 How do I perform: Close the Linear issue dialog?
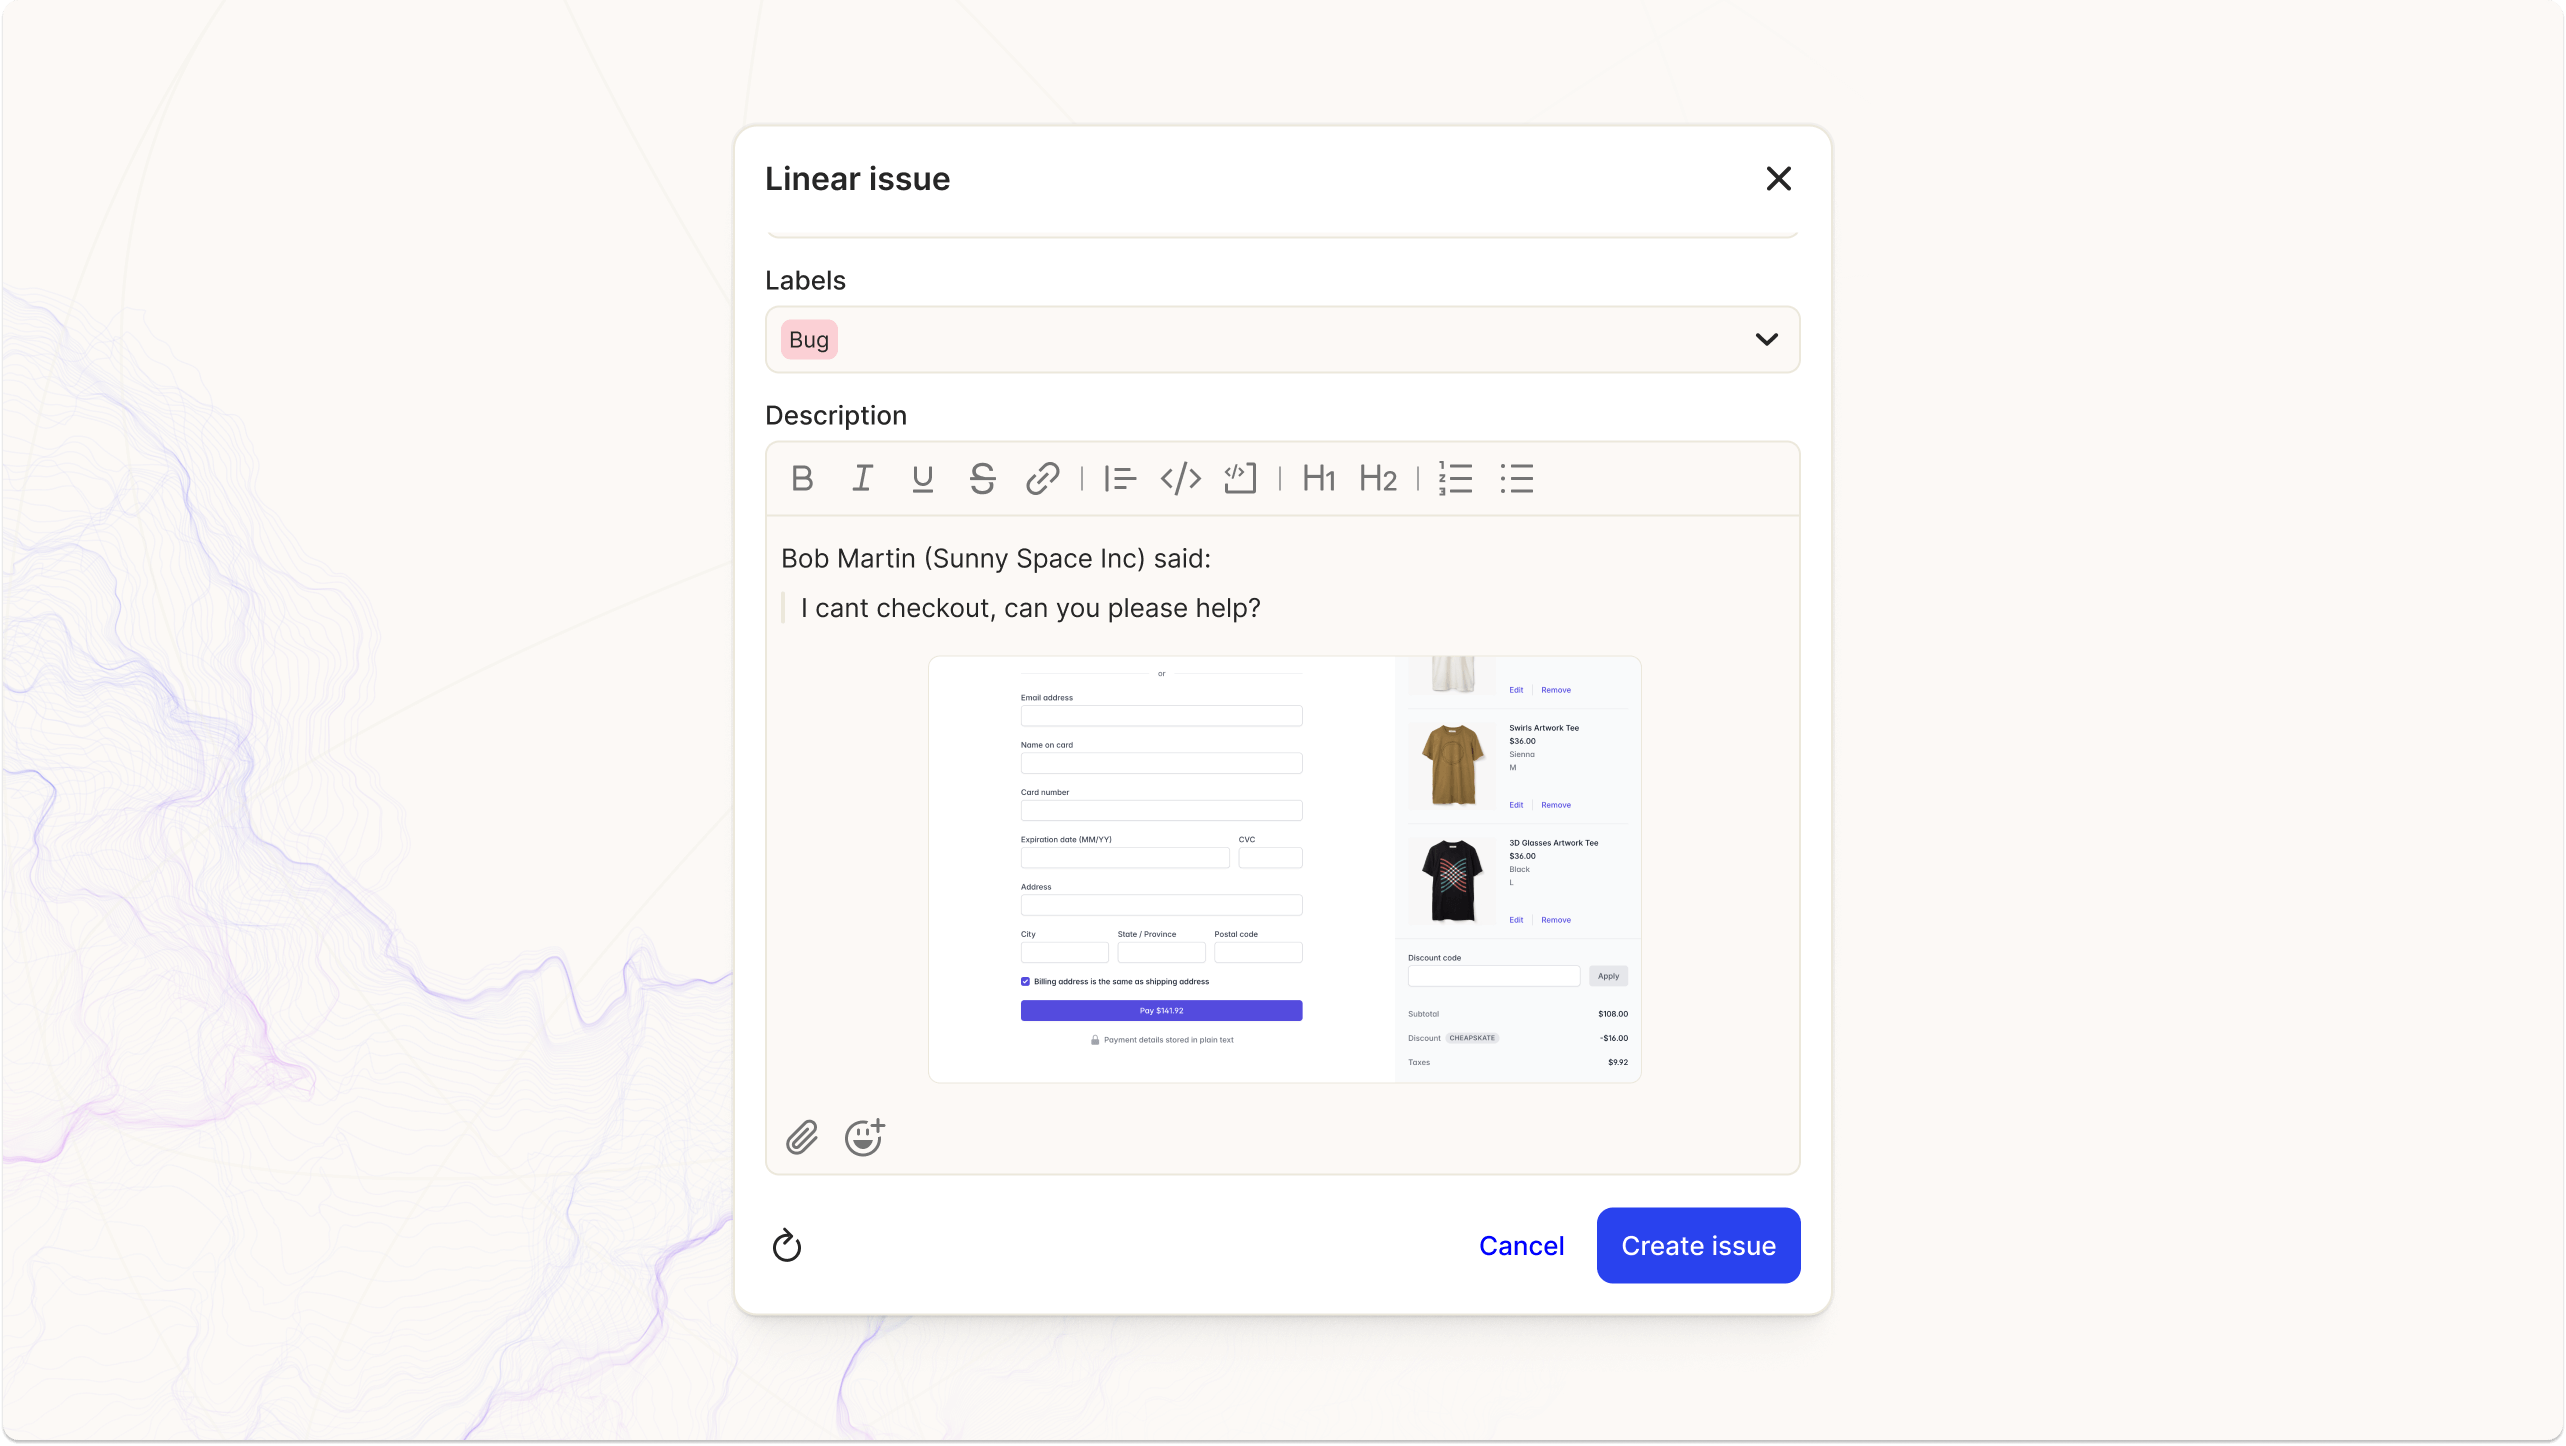(x=1778, y=179)
